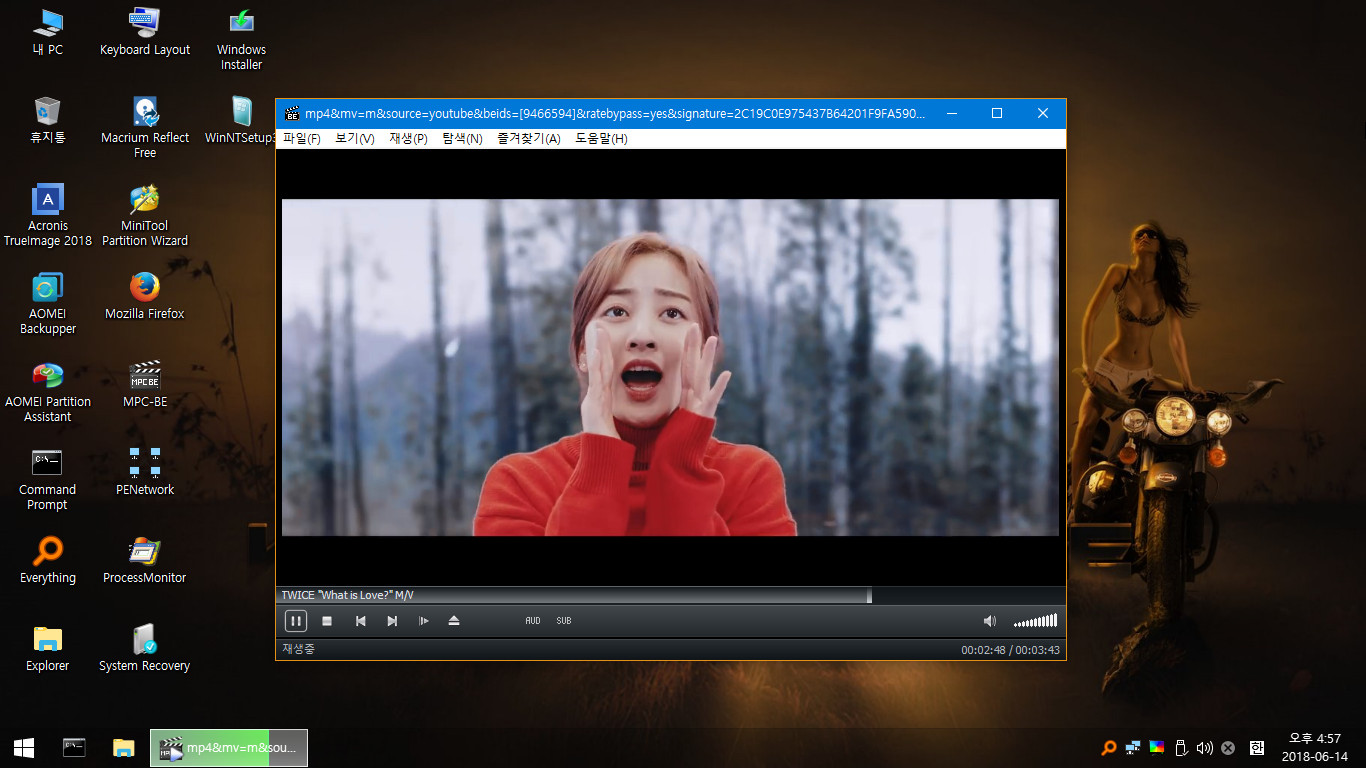1366x768 pixels.
Task: Select the 휴지통 recycle bin icon
Action: [47, 120]
